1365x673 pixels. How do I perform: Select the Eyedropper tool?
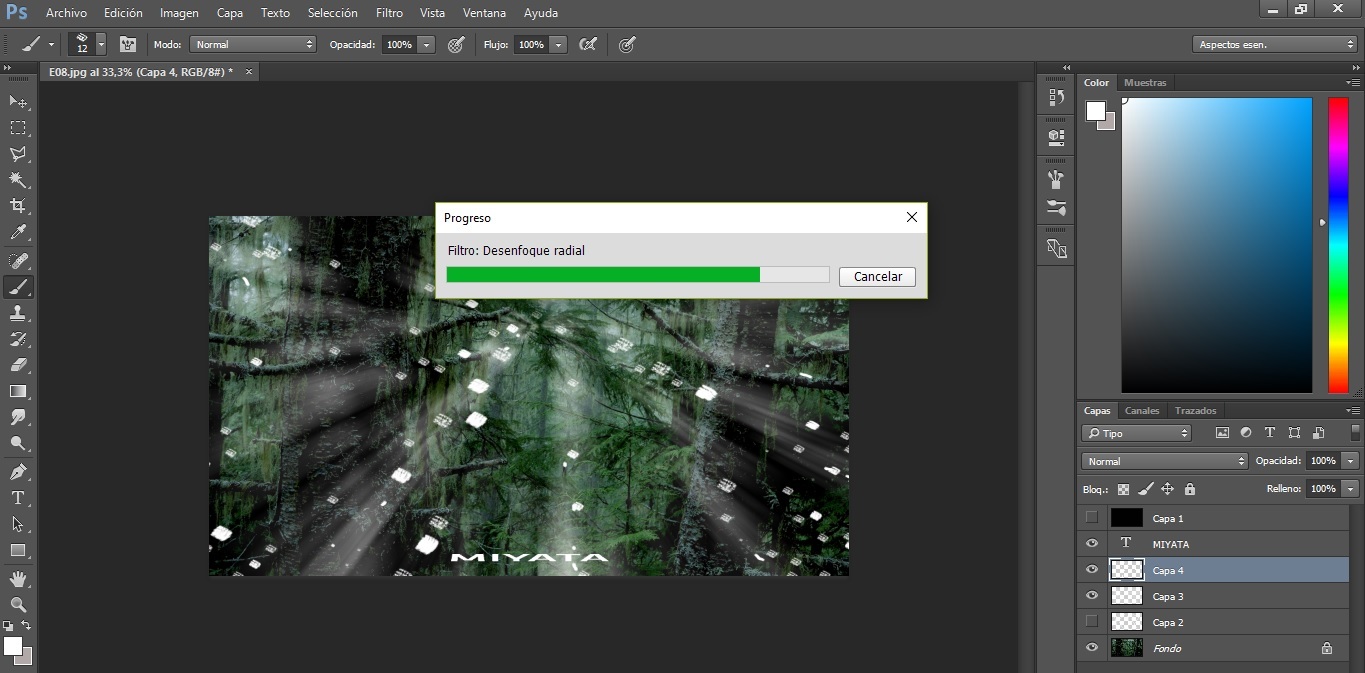pyautogui.click(x=18, y=232)
